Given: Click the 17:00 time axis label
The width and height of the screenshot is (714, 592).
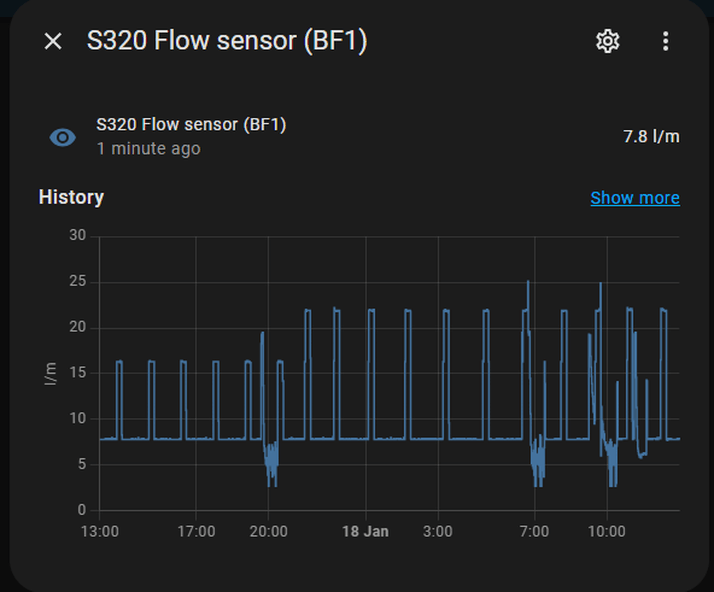Looking at the screenshot, I should point(196,532).
